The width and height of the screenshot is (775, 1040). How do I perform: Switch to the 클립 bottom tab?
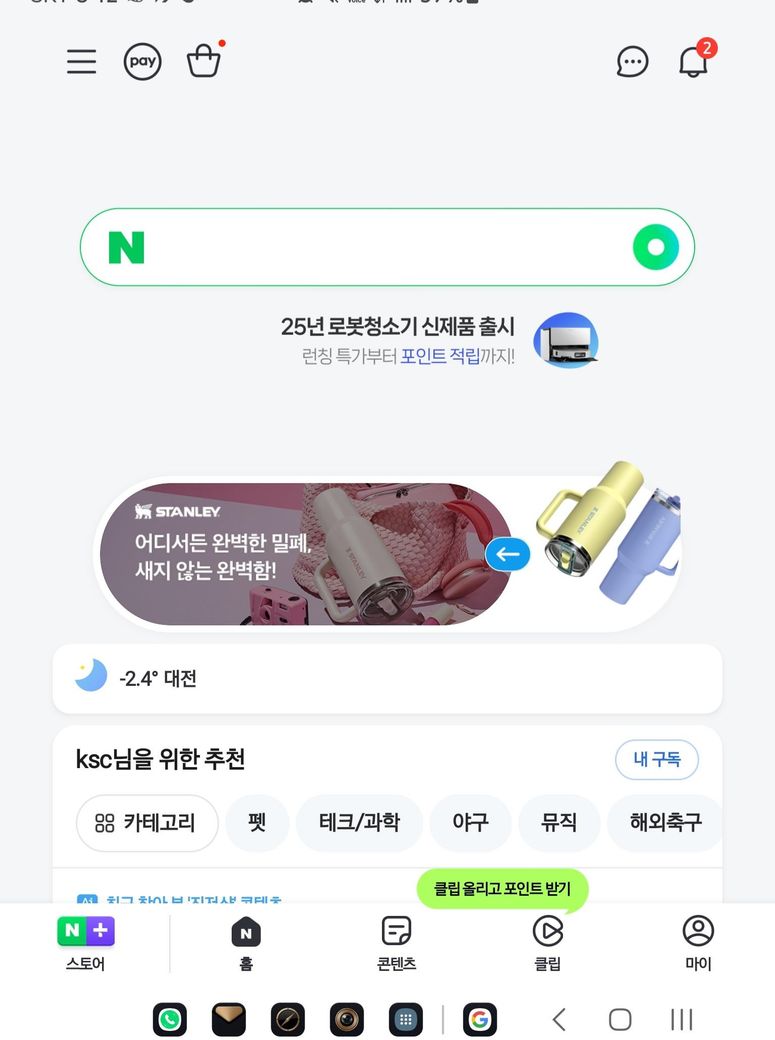(x=547, y=944)
